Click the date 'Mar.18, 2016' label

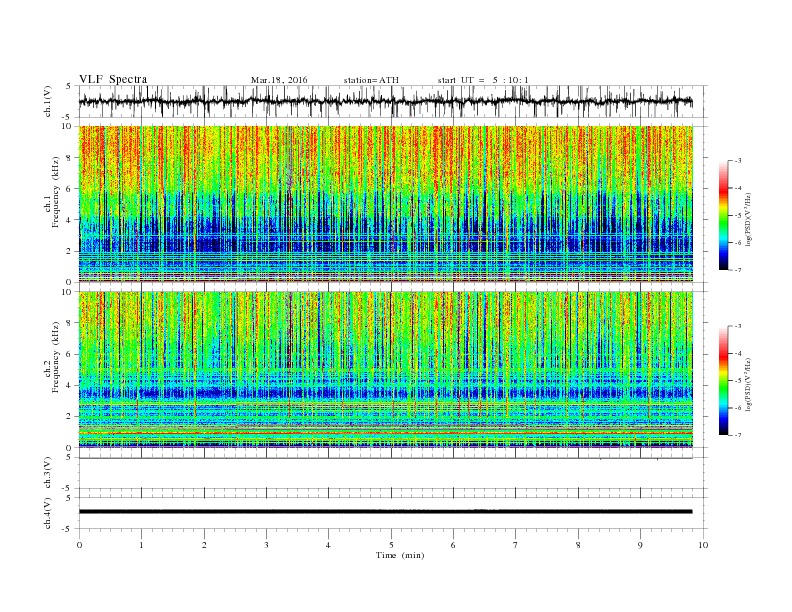pyautogui.click(x=279, y=80)
